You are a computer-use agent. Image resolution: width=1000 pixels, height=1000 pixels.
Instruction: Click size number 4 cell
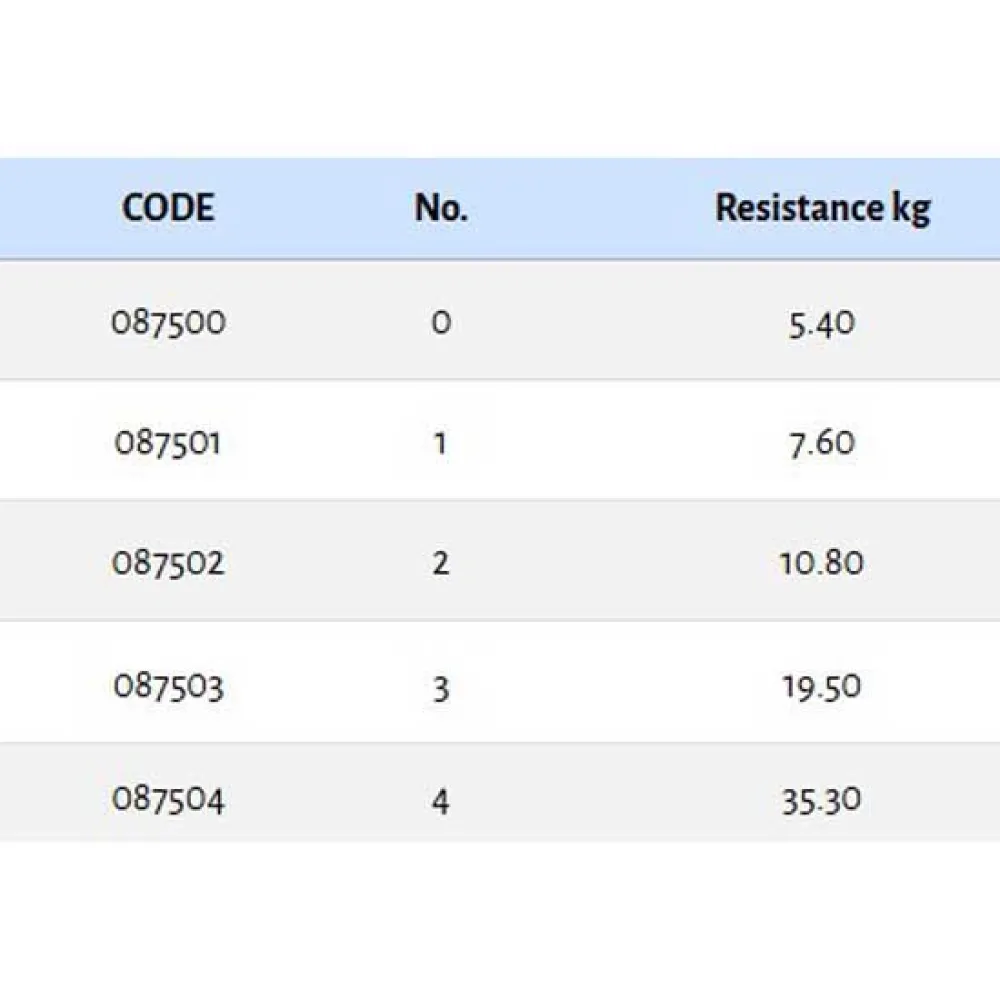[441, 800]
